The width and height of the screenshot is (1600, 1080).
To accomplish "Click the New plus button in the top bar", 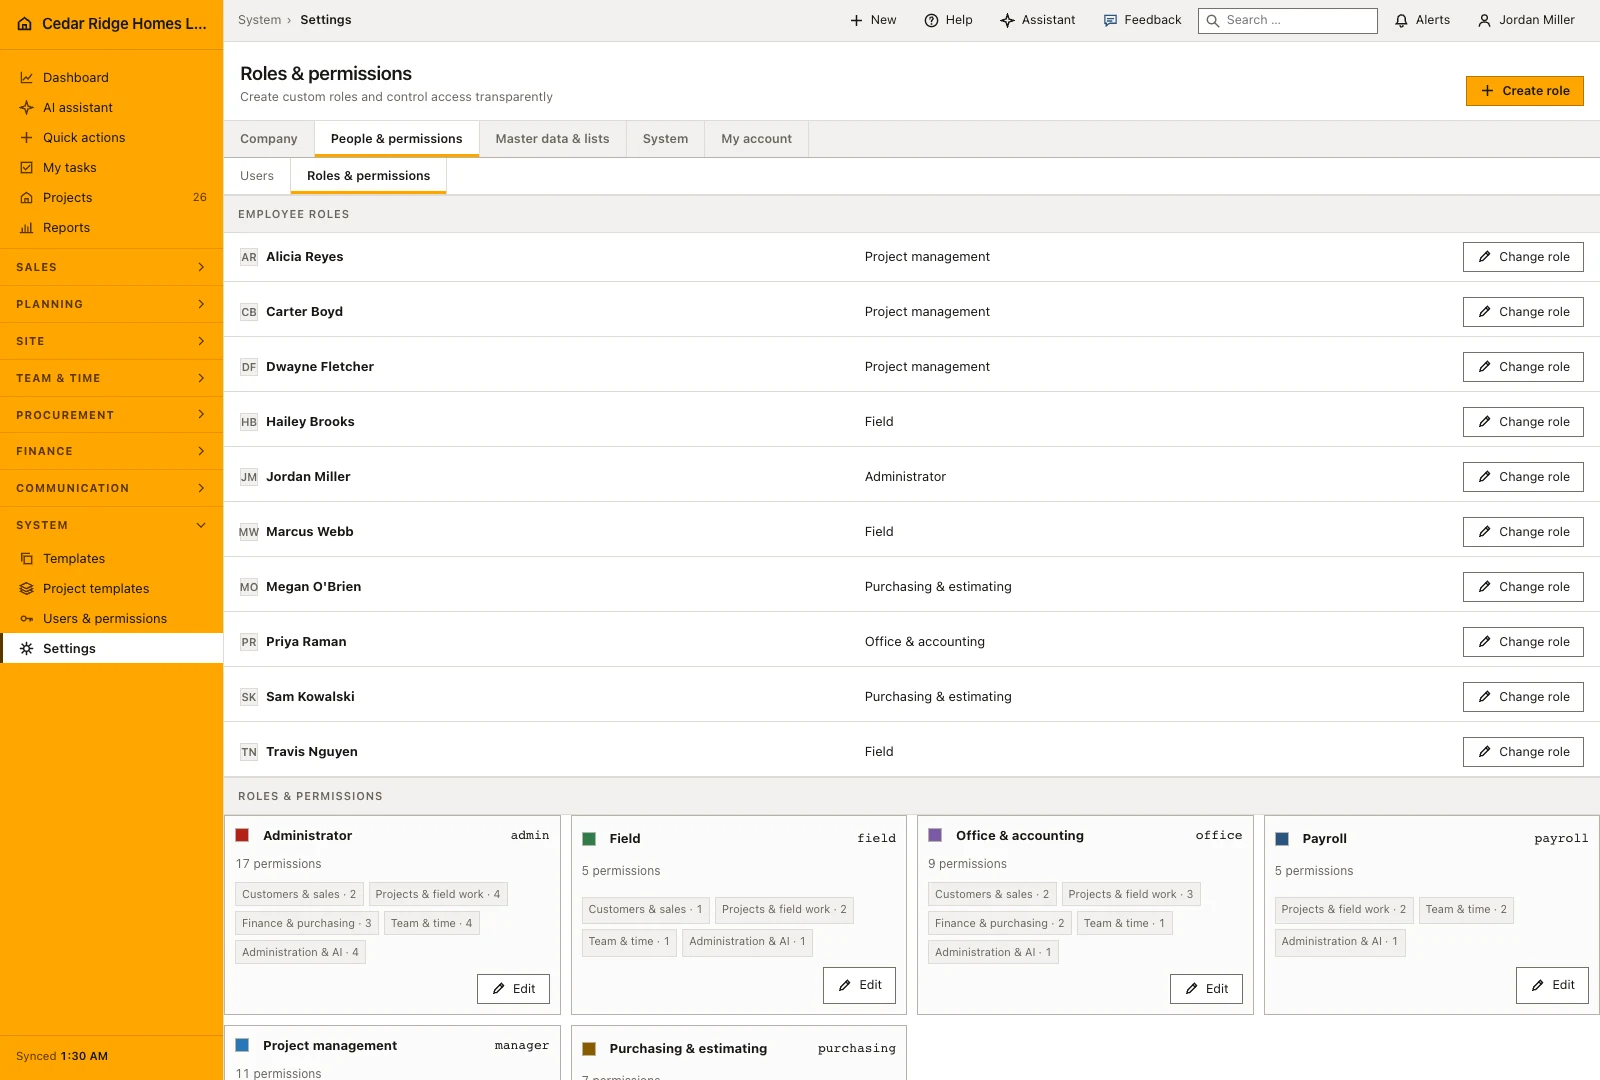I will (x=873, y=20).
